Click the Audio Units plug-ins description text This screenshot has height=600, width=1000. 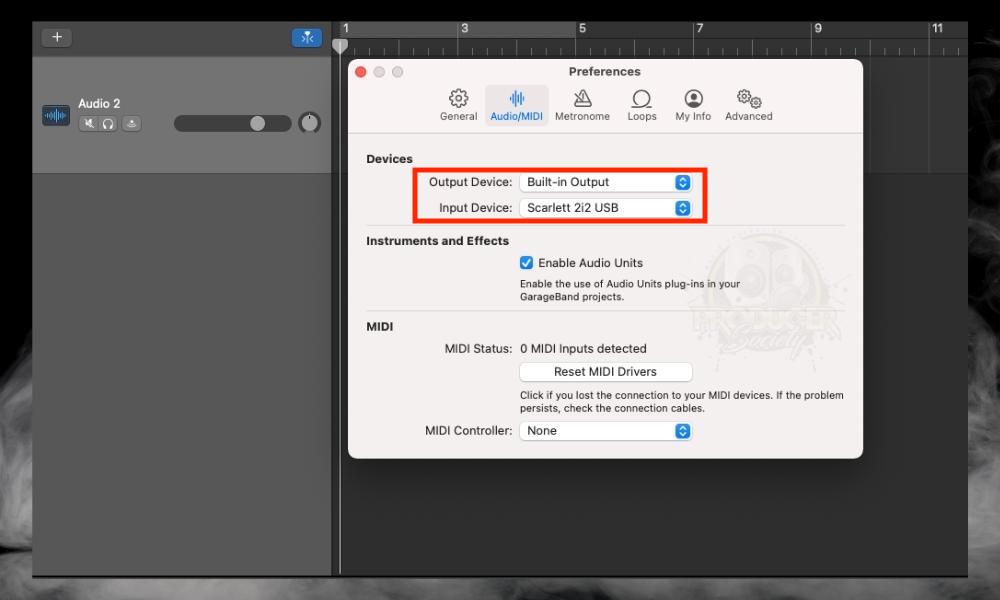coord(630,290)
